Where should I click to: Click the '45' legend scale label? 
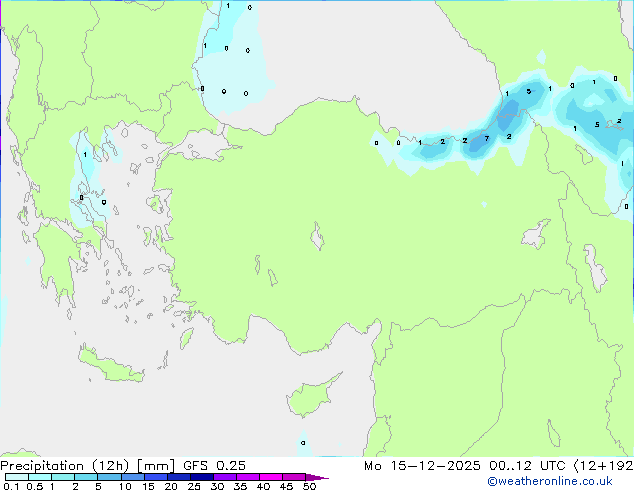(286, 486)
